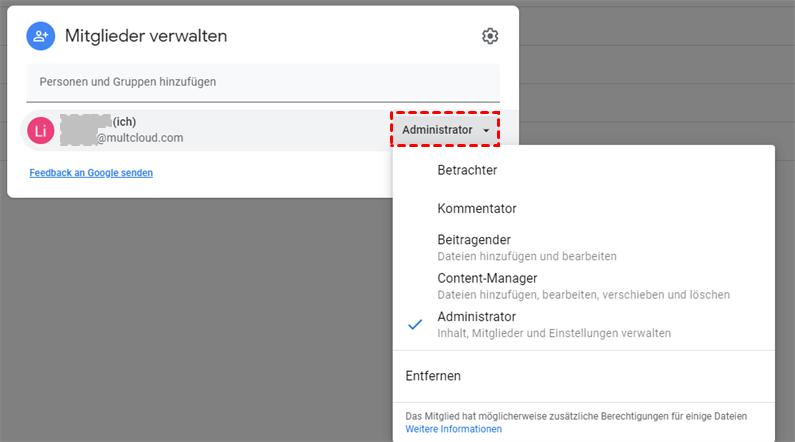795x442 pixels.
Task: Open the "Feedback an Google senden" link
Action: [91, 173]
